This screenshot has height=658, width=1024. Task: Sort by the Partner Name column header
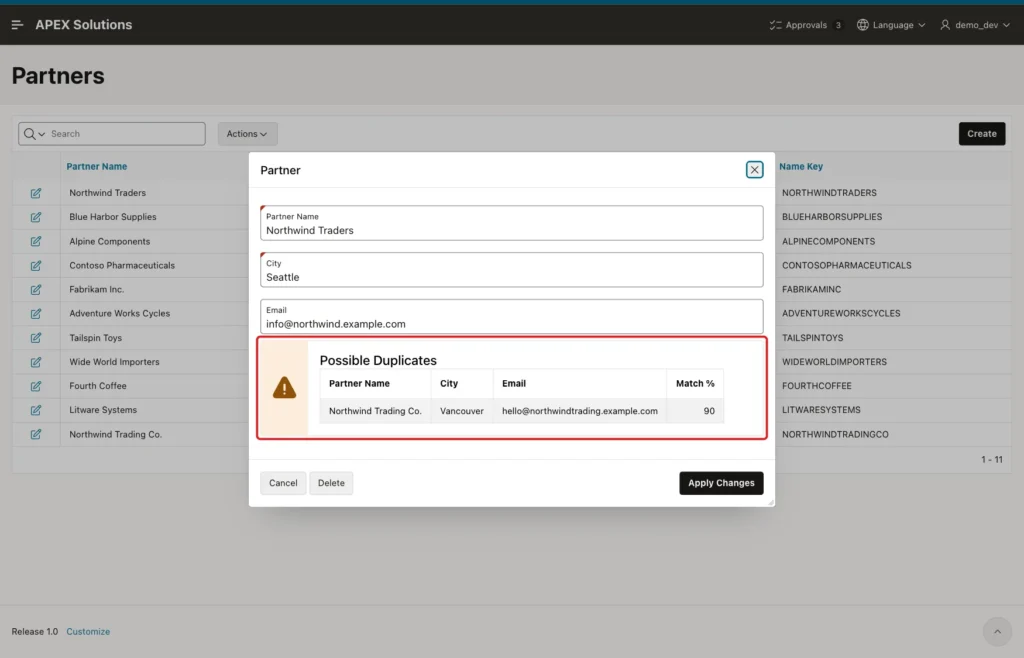[97, 166]
